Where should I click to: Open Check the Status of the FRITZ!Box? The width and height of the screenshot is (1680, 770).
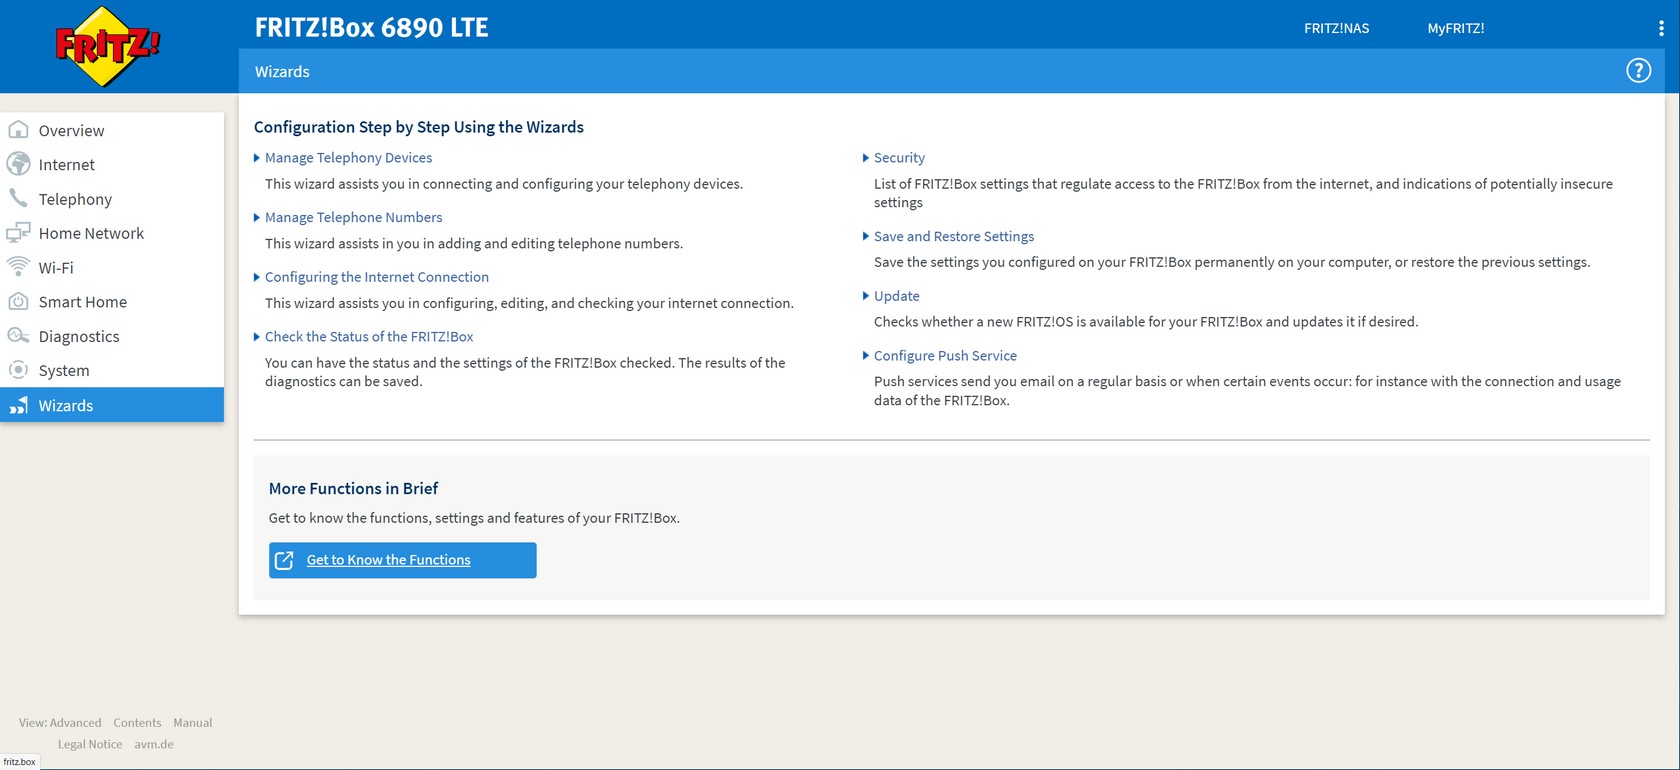point(369,337)
